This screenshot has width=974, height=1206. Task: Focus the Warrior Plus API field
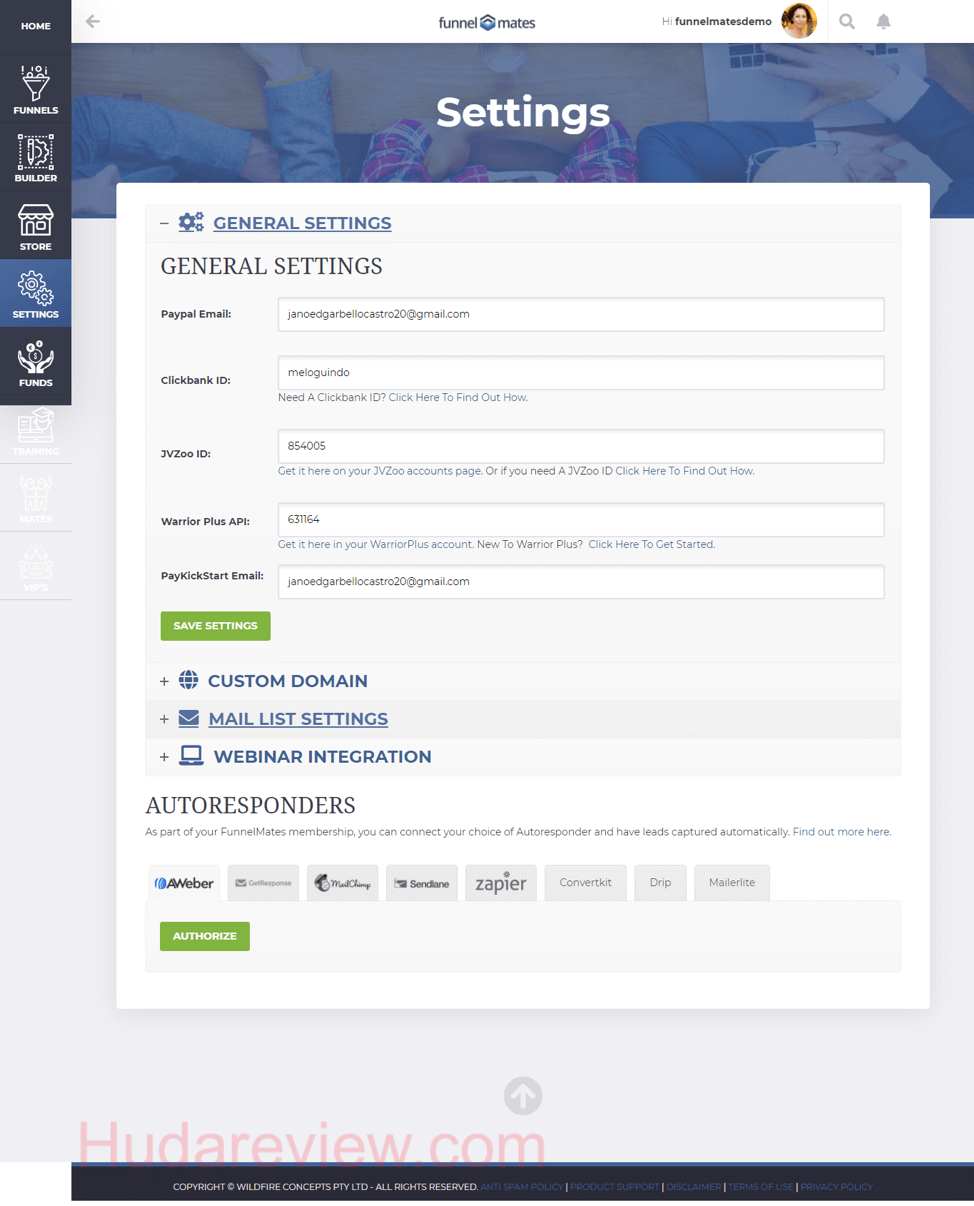pyautogui.click(x=581, y=520)
